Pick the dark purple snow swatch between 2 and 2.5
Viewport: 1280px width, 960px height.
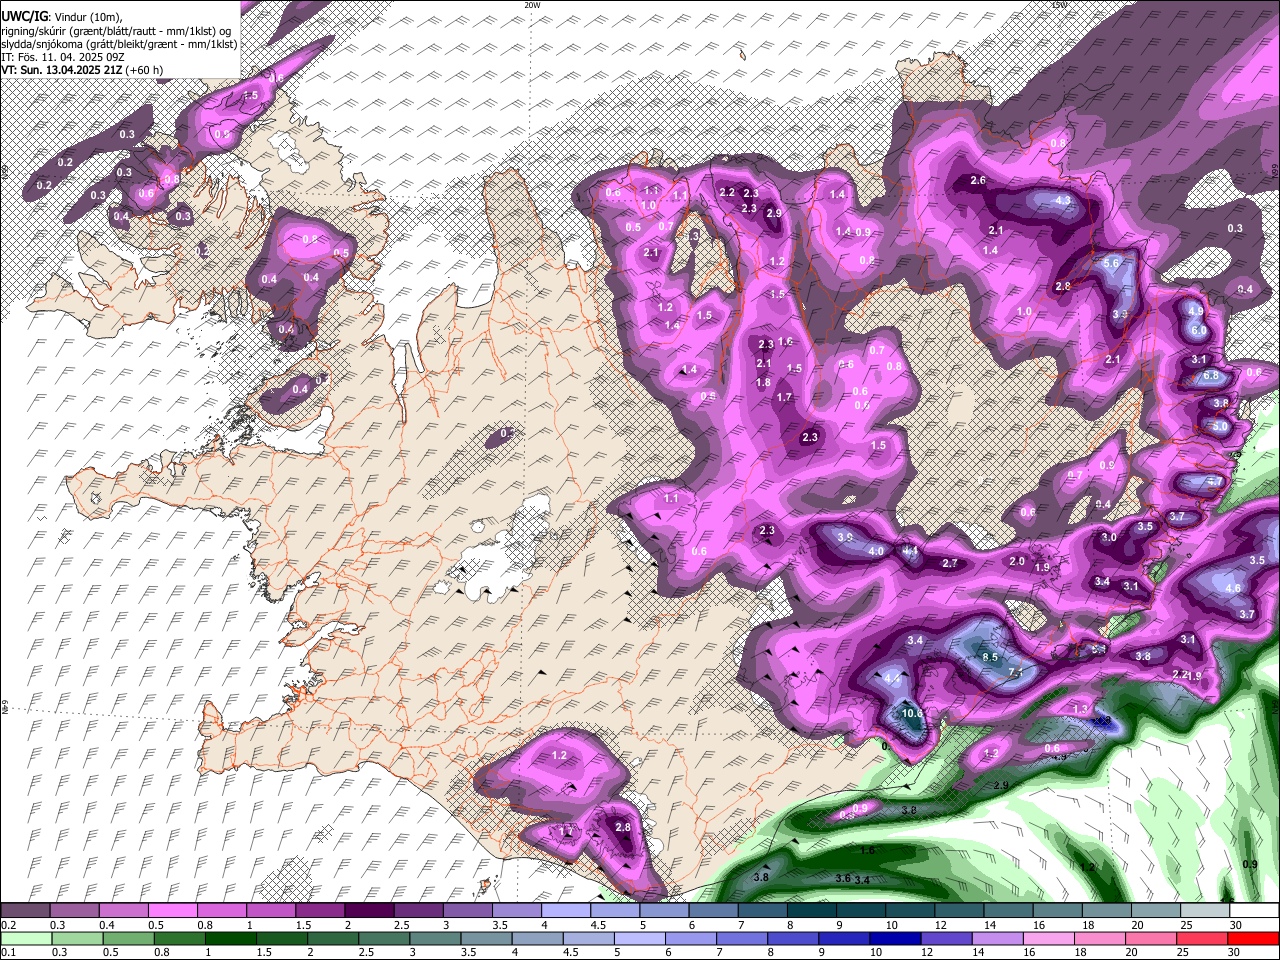(369, 911)
